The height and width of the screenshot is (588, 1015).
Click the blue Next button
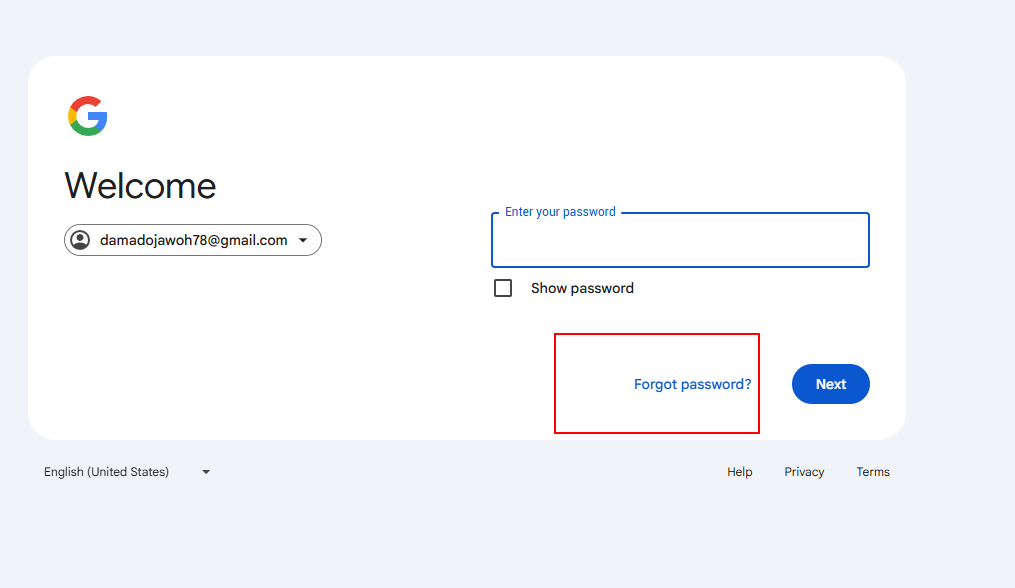(831, 384)
